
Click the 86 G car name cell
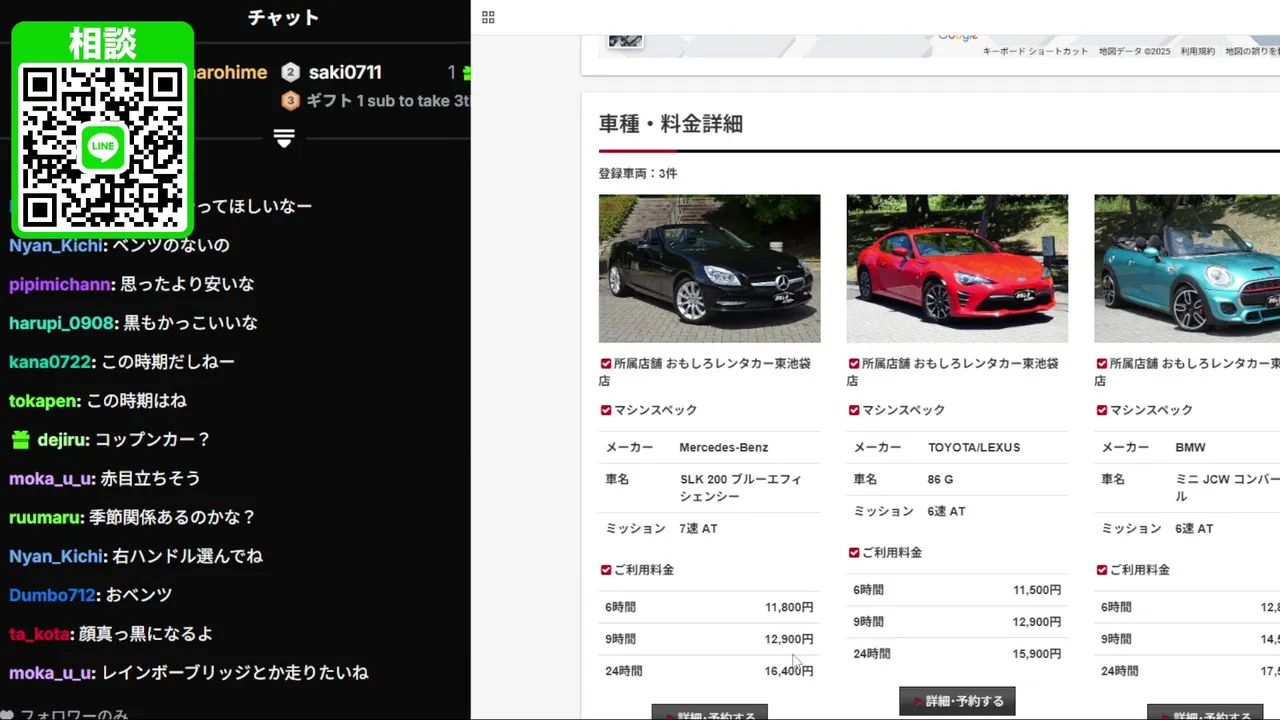[941, 479]
